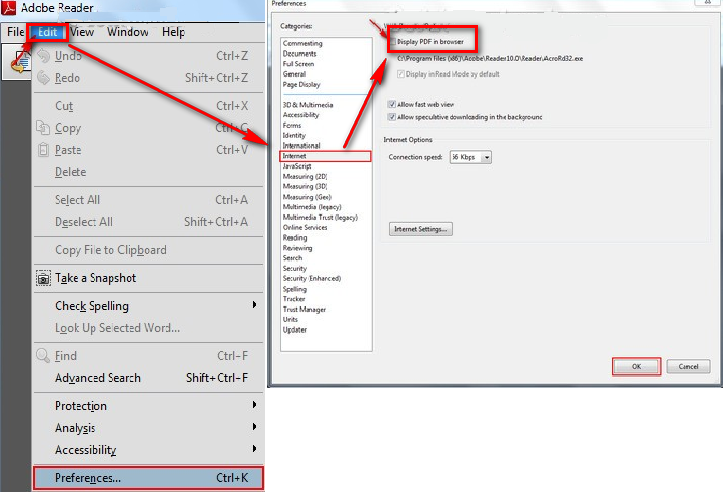Choose Delete in the Edit menu
This screenshot has width=725, height=492.
pos(148,172)
